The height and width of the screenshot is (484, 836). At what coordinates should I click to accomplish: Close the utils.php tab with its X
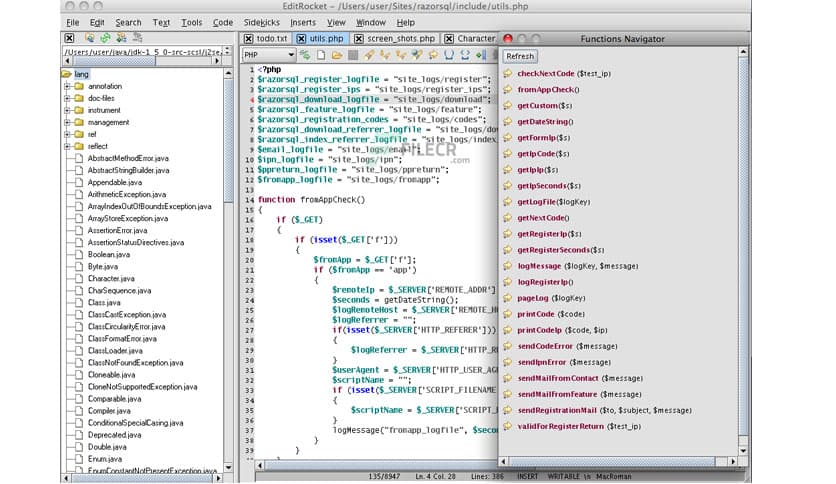pyautogui.click(x=301, y=38)
